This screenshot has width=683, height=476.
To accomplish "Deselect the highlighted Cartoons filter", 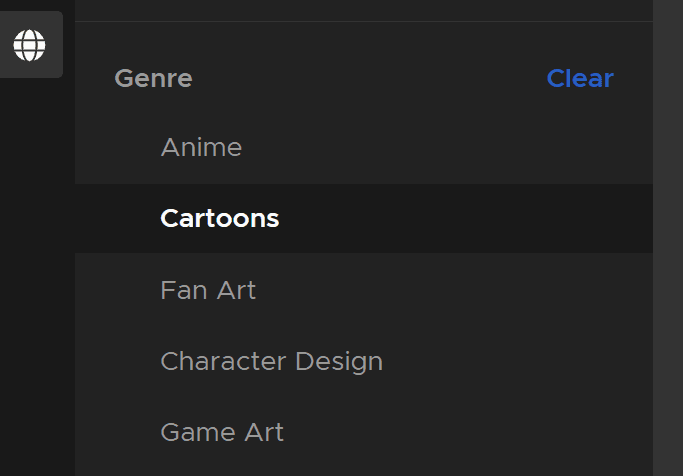I will click(x=219, y=218).
